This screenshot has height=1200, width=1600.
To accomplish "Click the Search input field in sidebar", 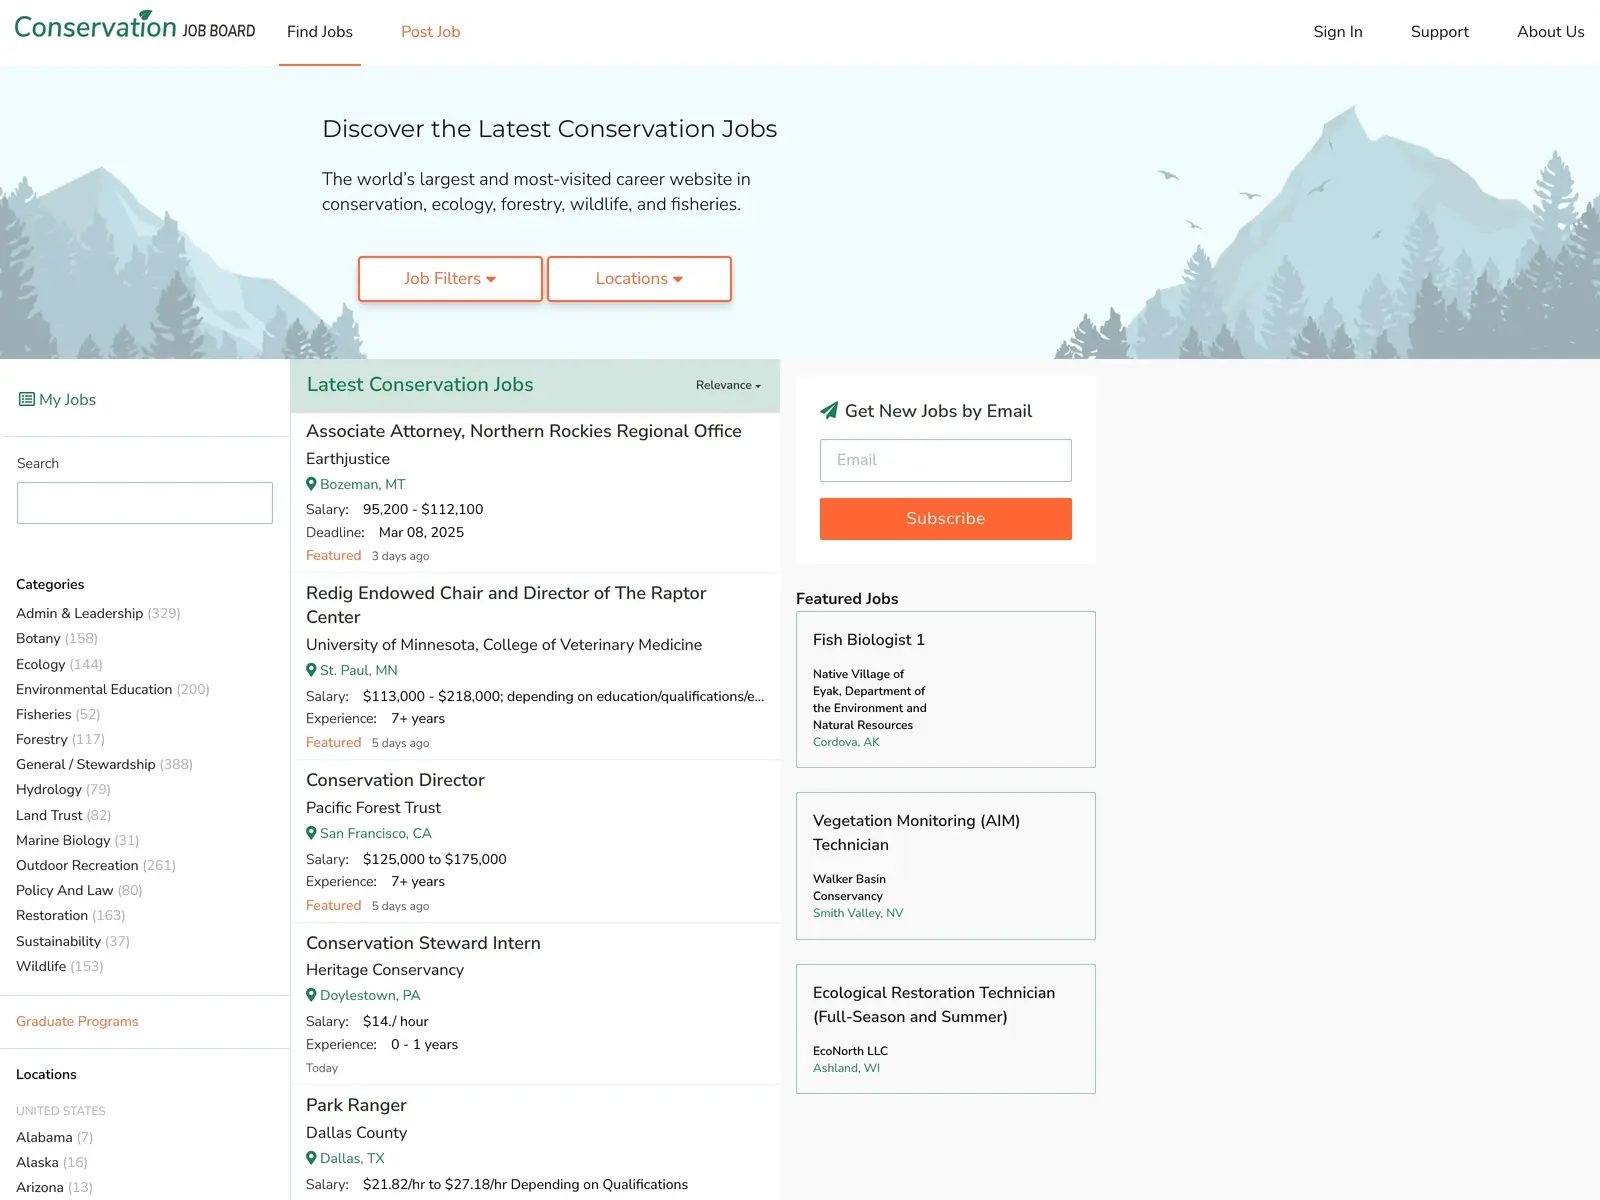I will pos(145,503).
